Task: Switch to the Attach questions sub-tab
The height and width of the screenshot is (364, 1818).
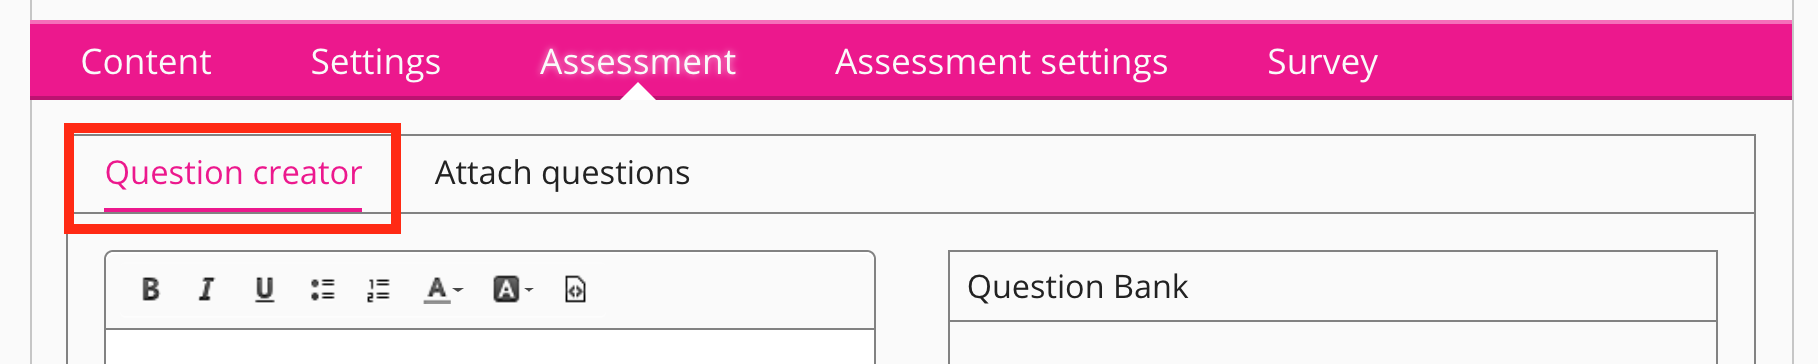Action: pyautogui.click(x=562, y=174)
